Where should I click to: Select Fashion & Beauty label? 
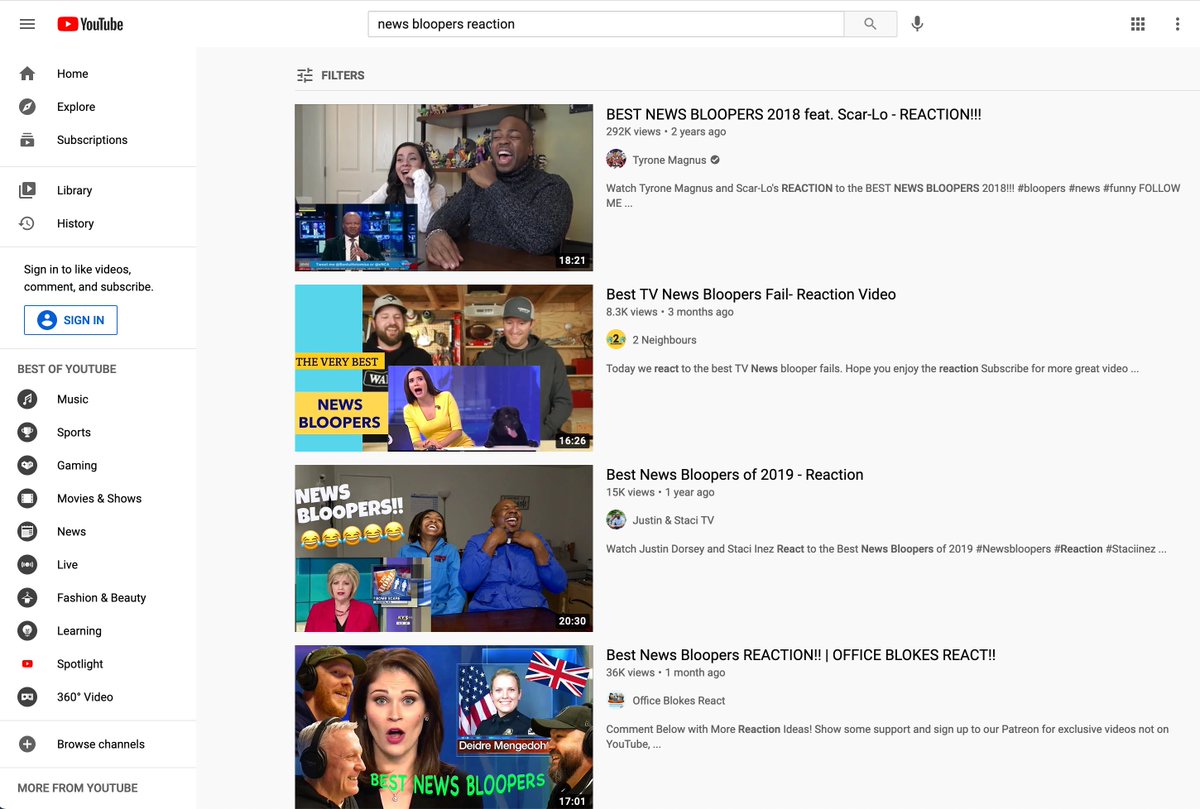click(x=101, y=597)
